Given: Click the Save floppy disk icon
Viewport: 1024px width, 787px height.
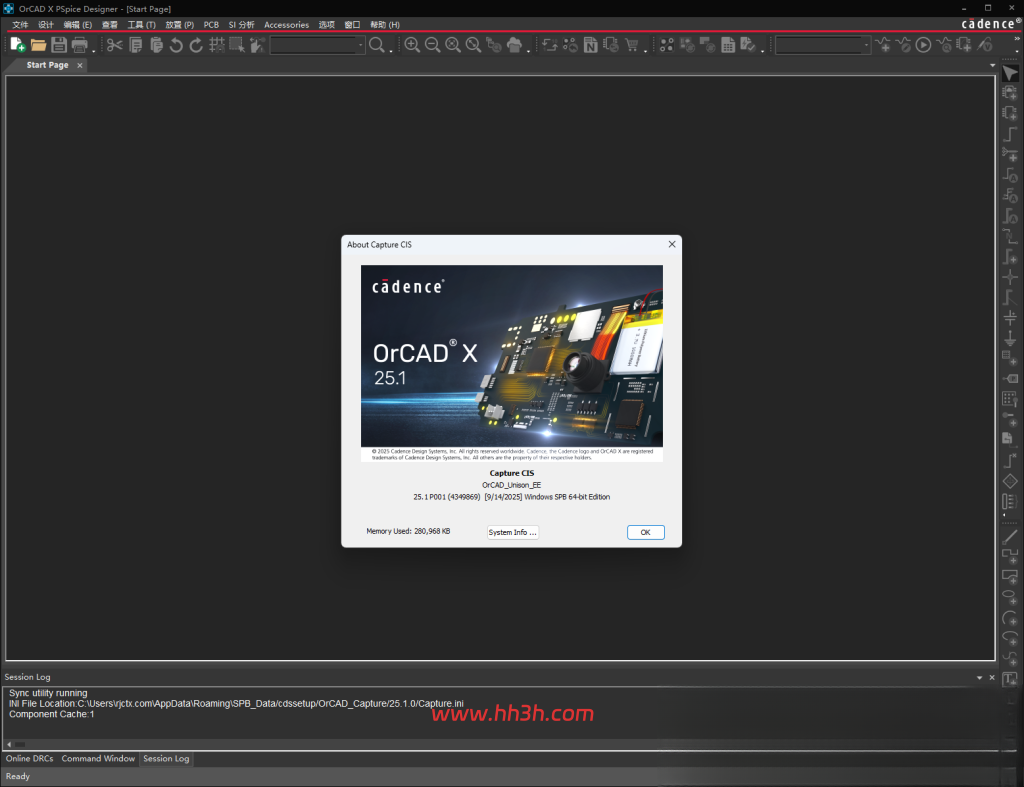Looking at the screenshot, I should 59,45.
